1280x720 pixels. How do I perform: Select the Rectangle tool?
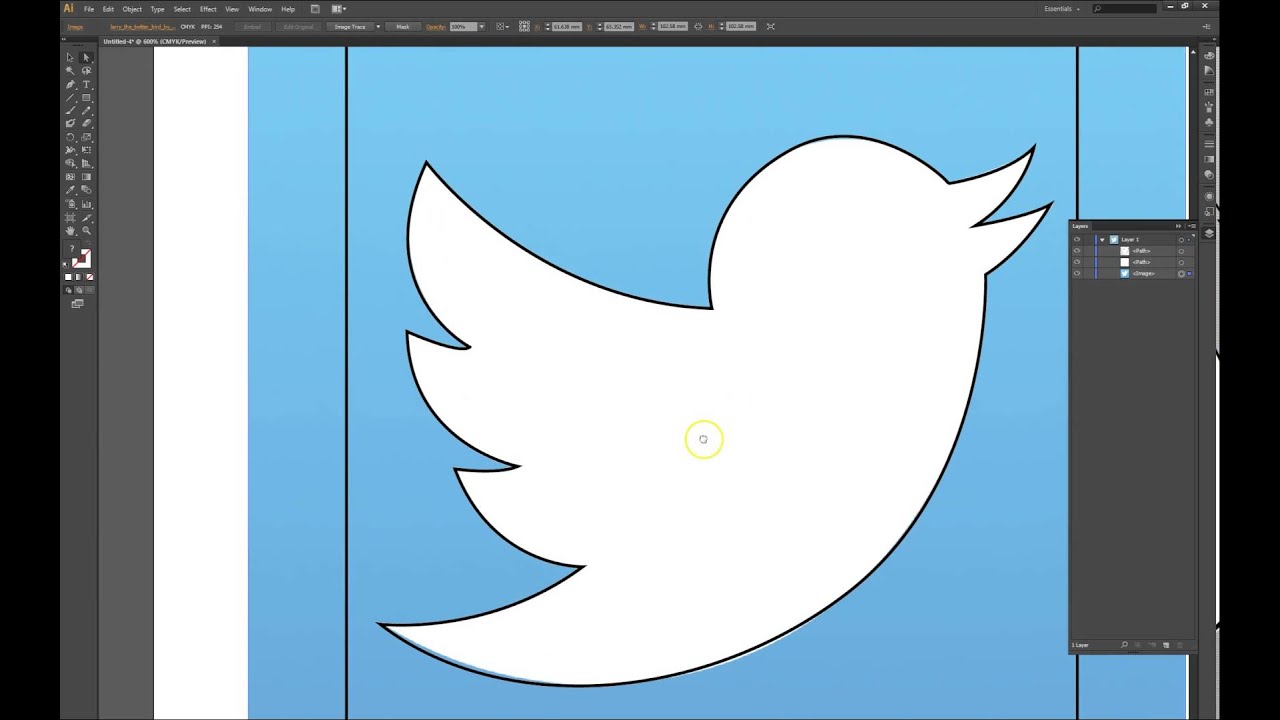click(86, 97)
